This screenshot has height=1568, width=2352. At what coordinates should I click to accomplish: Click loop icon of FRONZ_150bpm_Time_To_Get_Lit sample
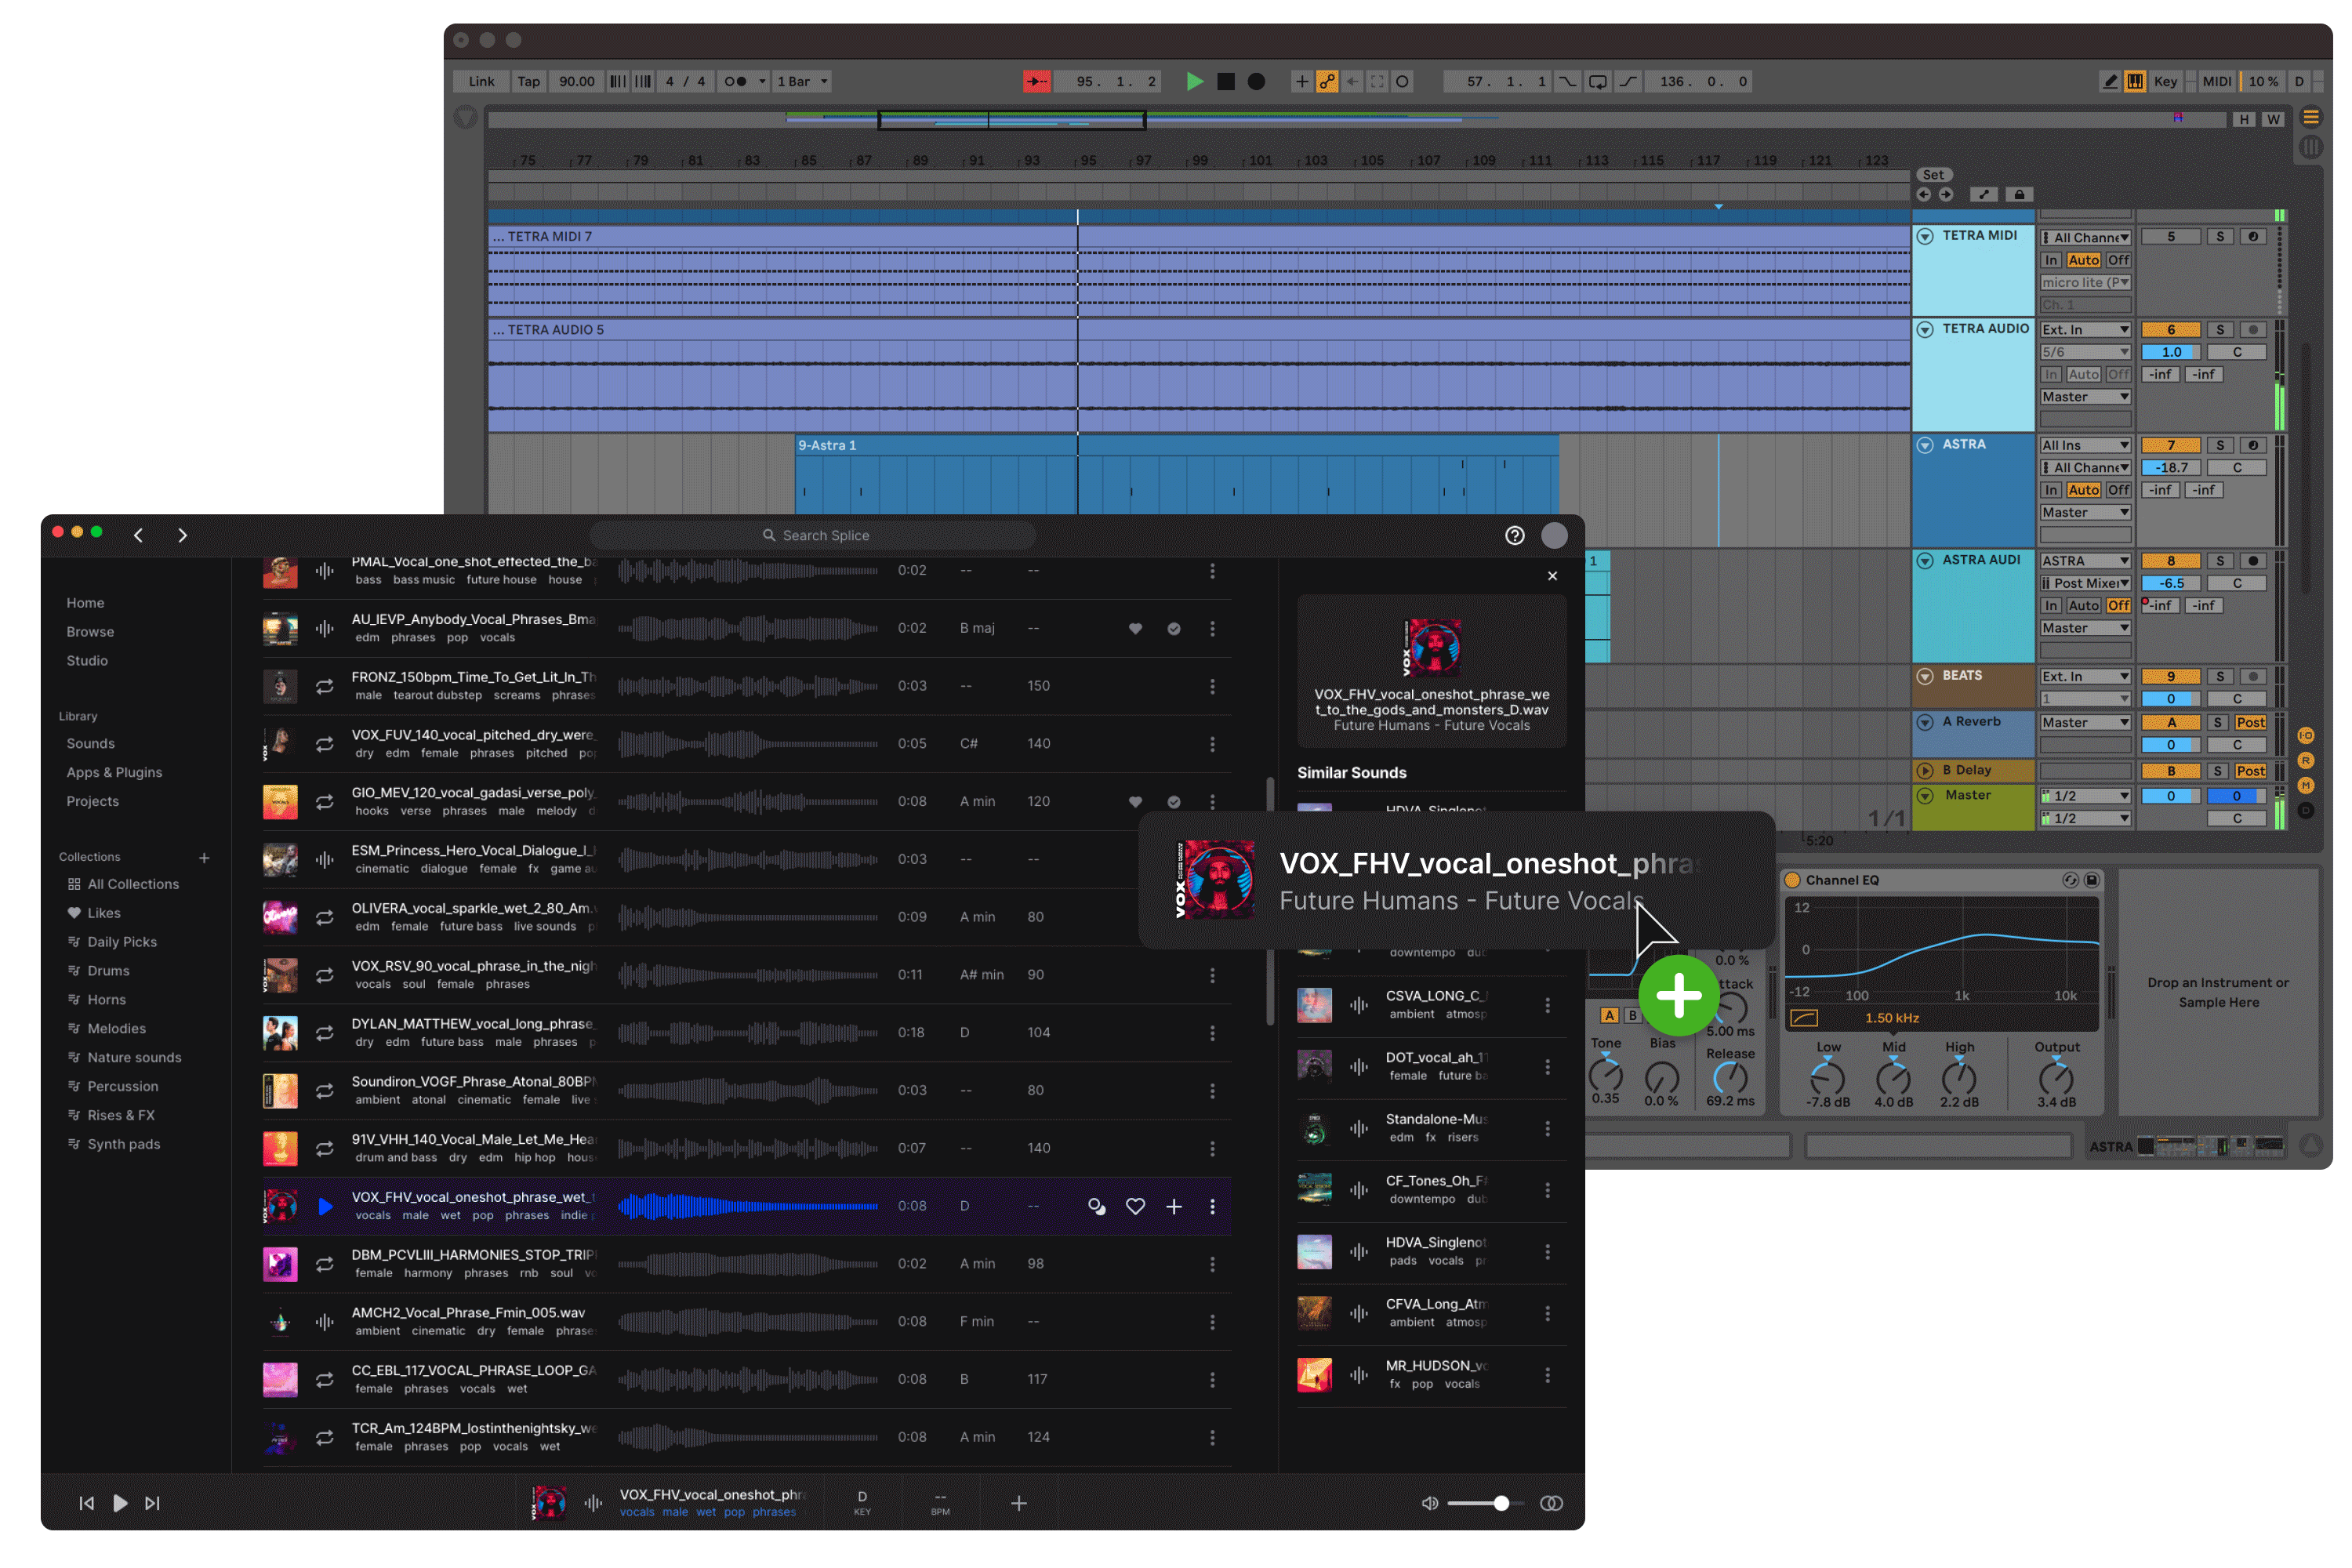tap(325, 687)
